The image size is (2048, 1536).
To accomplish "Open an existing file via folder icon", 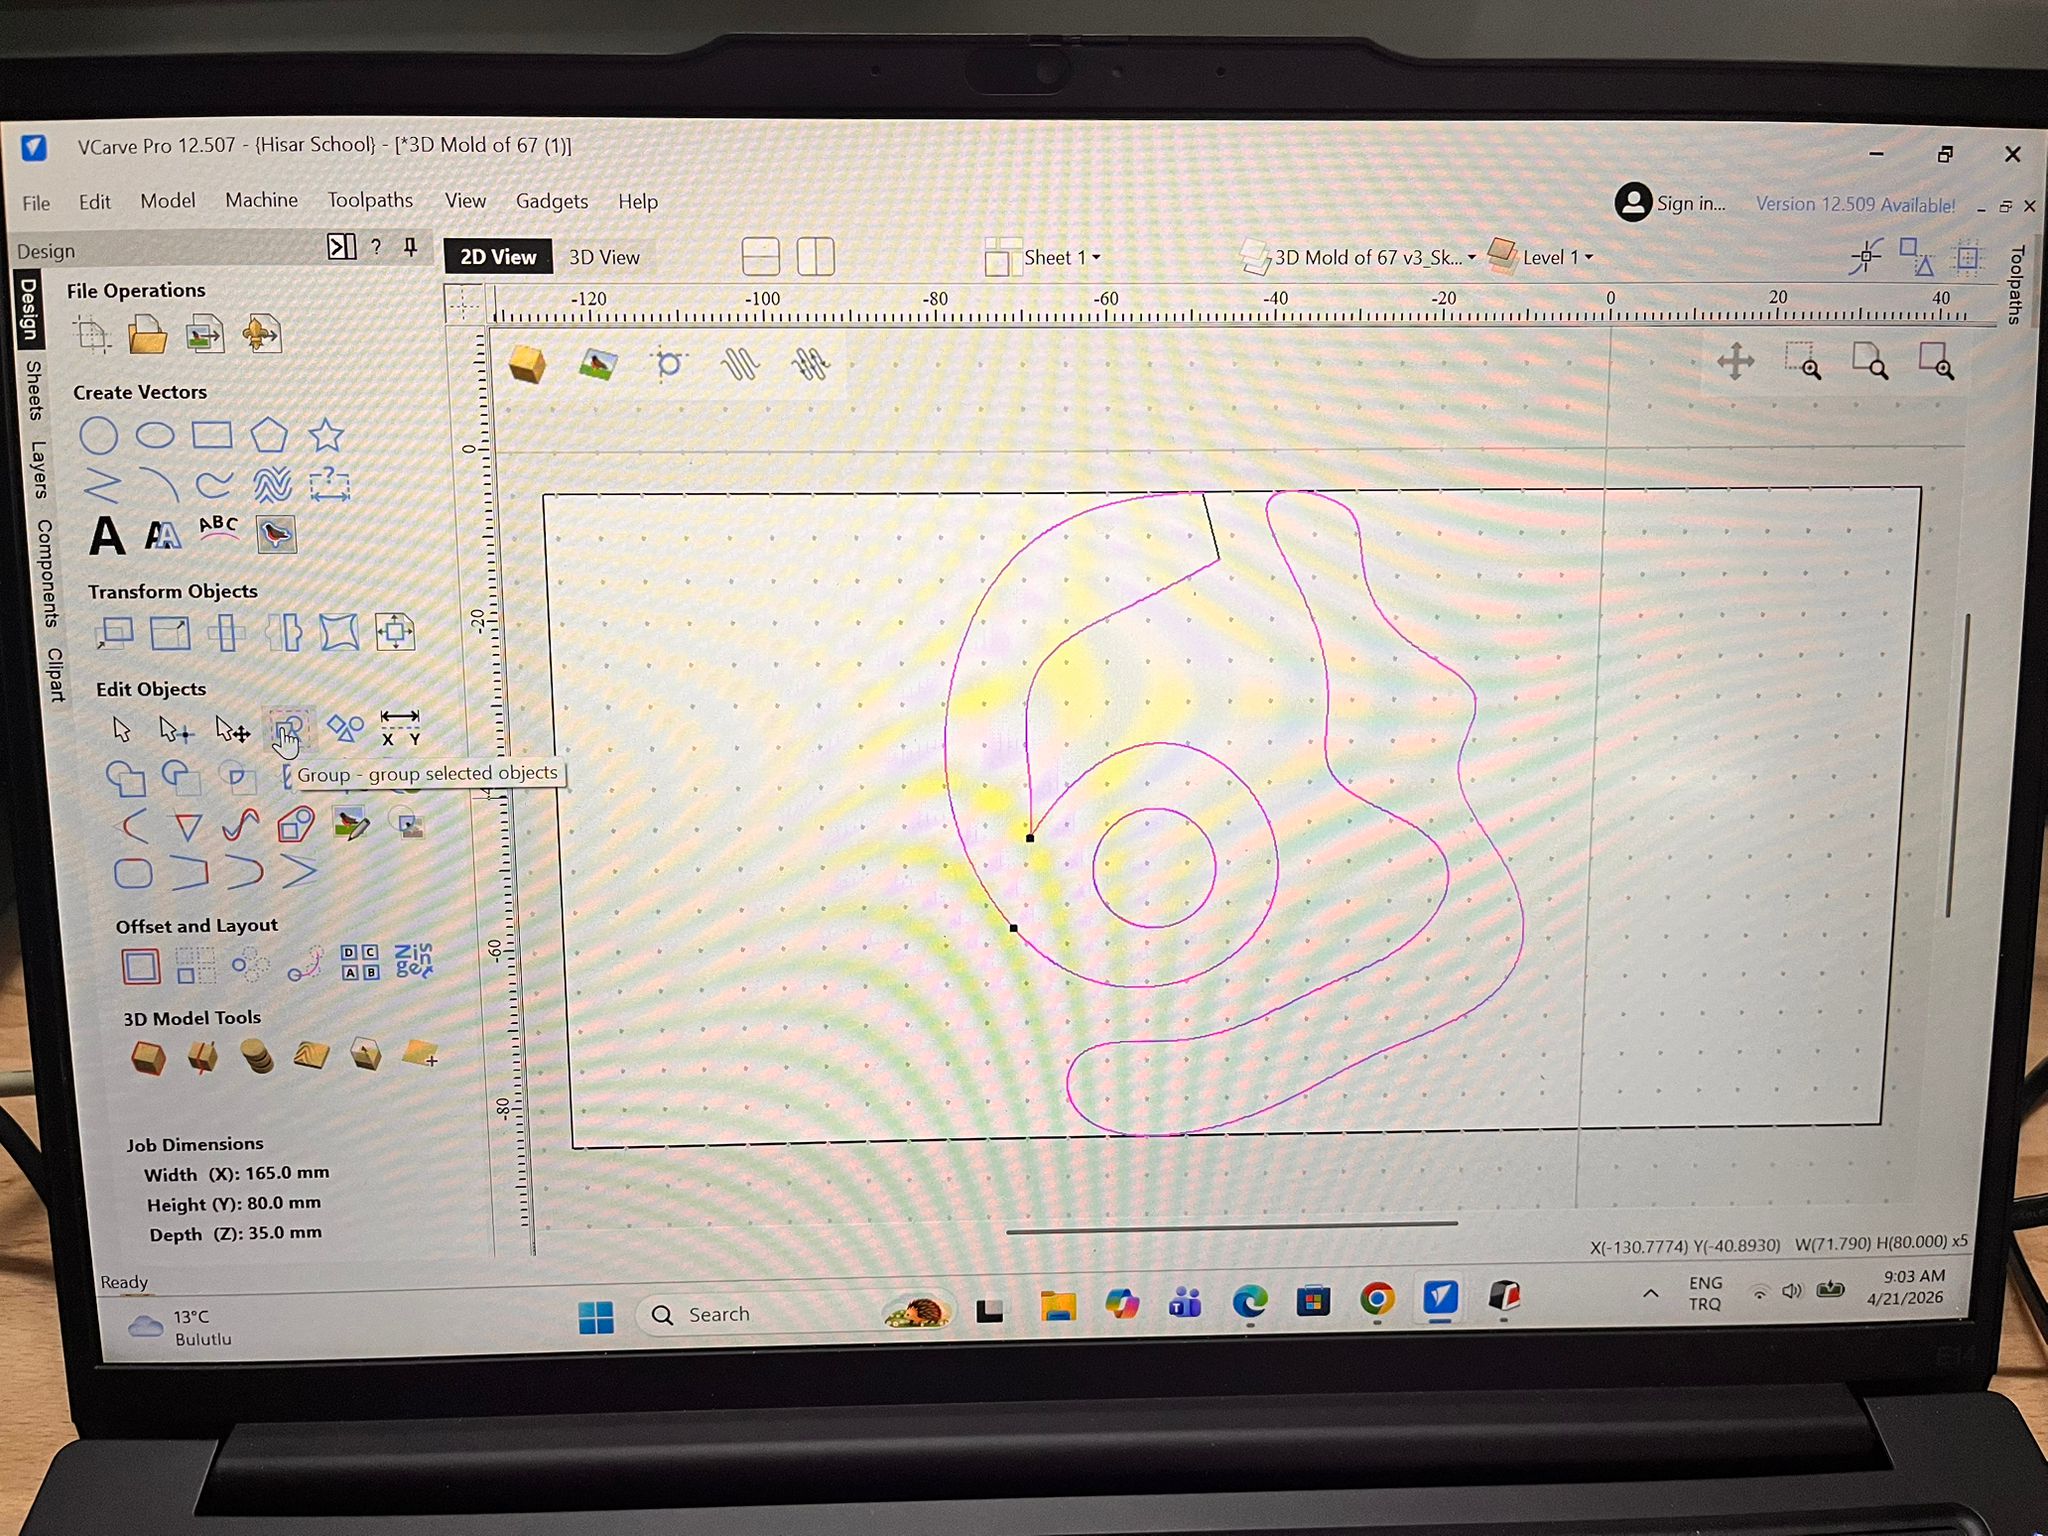I will click(148, 335).
